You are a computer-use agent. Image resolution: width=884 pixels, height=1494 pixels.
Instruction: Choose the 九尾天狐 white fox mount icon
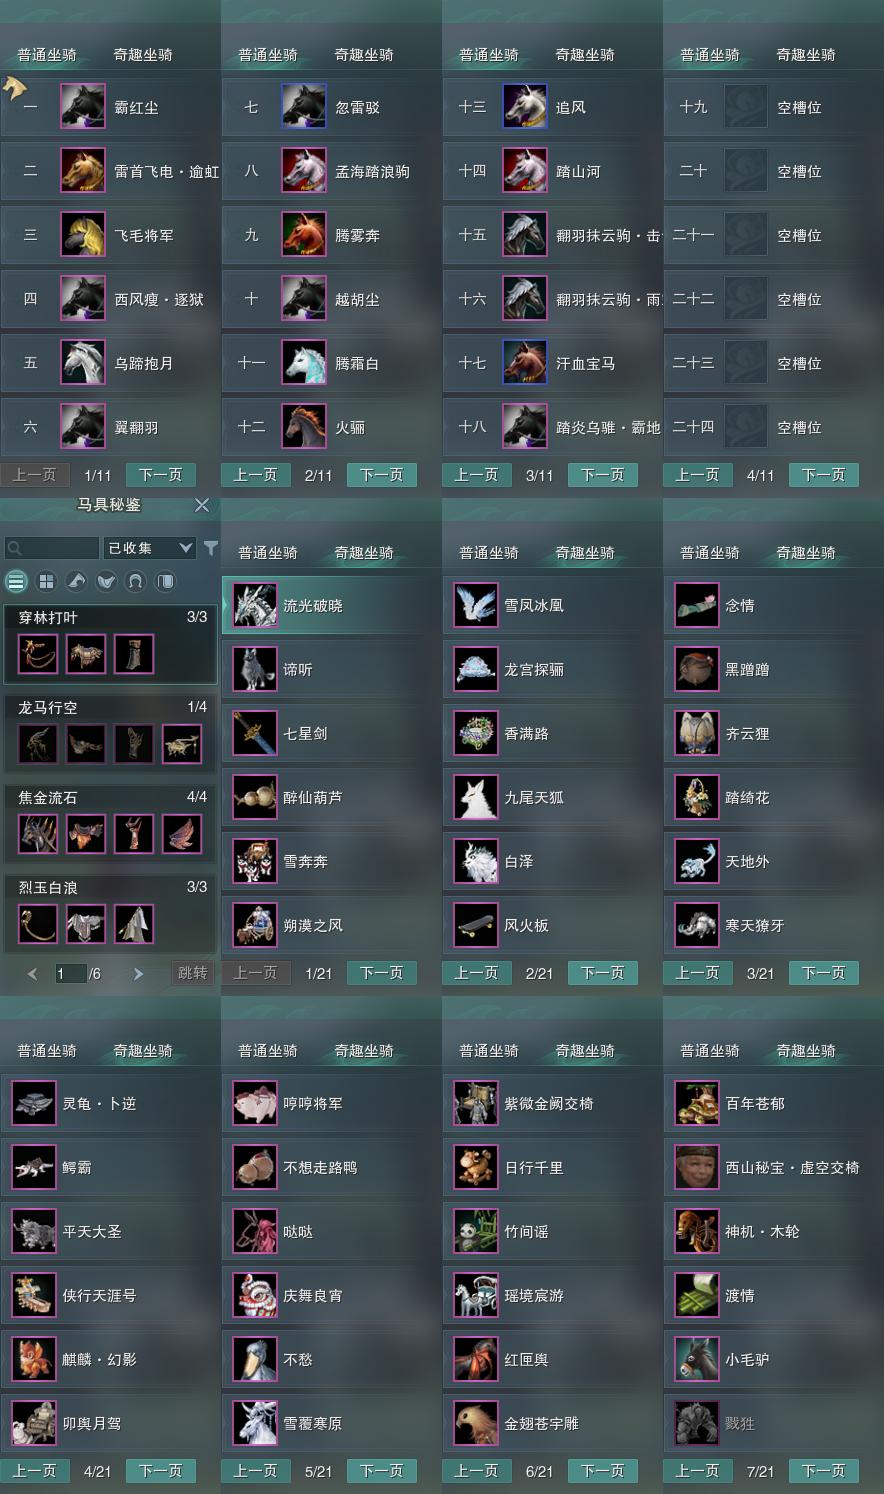coord(475,798)
